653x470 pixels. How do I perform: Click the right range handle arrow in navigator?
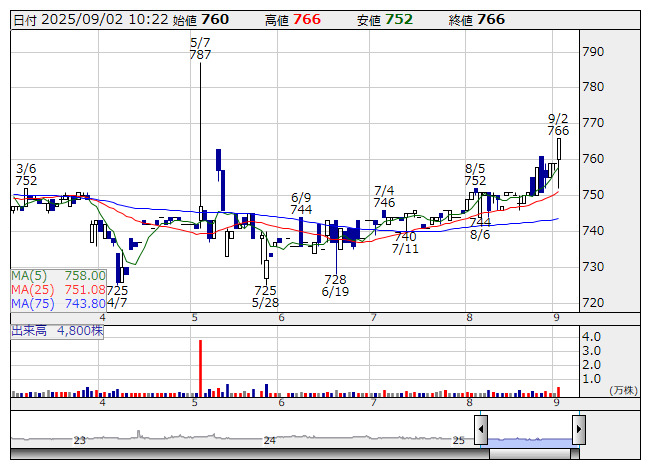578,430
